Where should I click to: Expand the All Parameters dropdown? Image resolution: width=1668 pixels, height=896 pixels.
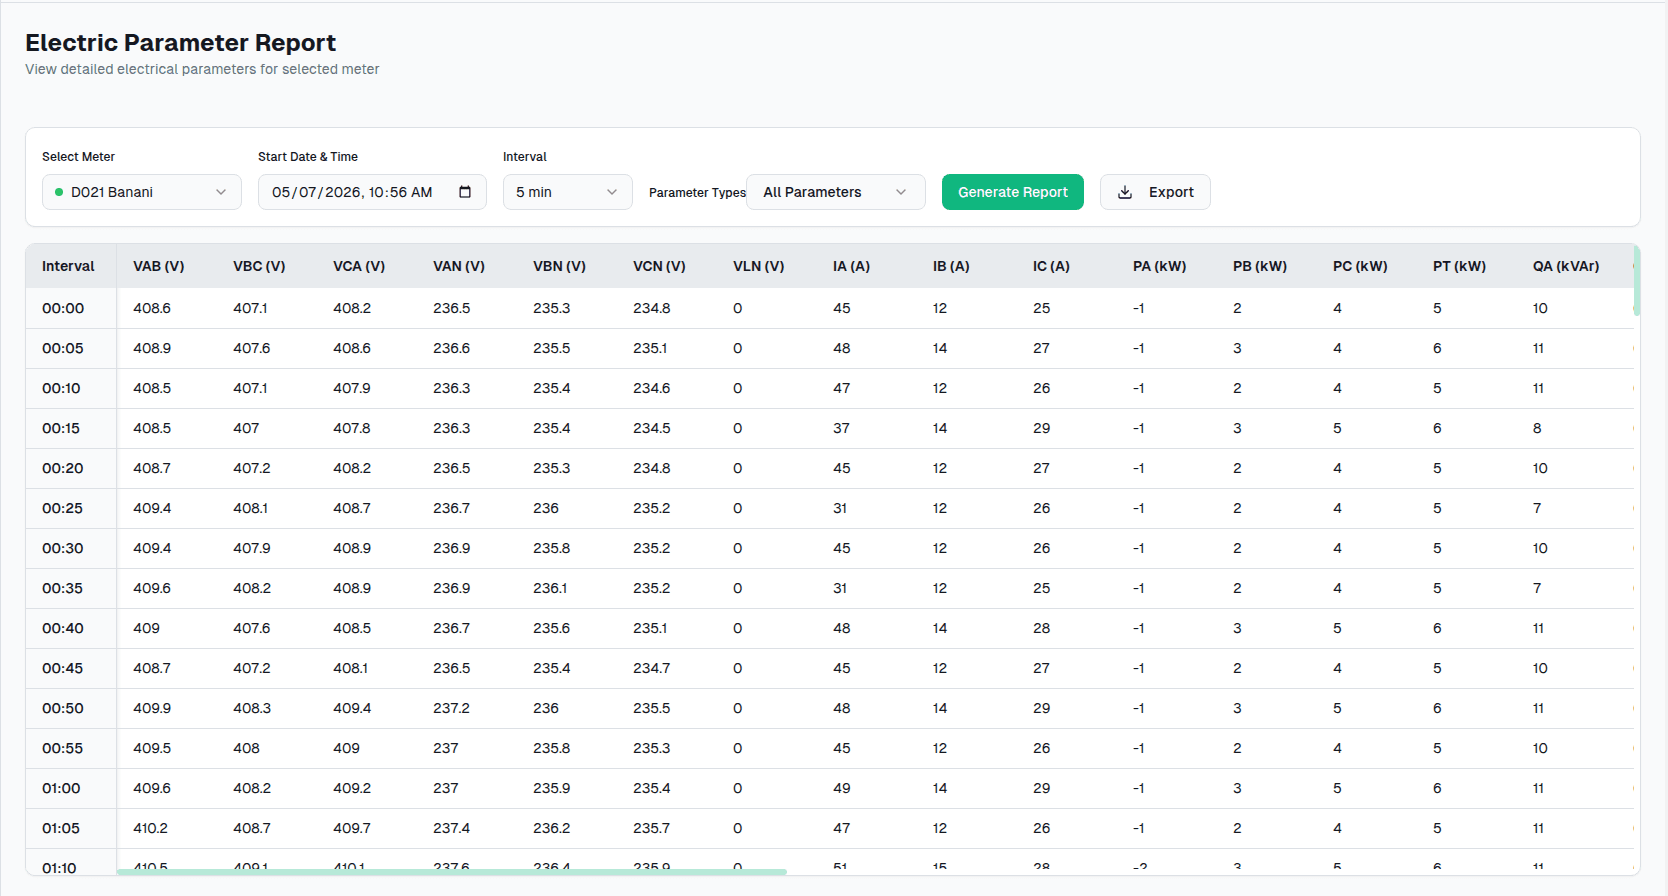pos(836,192)
